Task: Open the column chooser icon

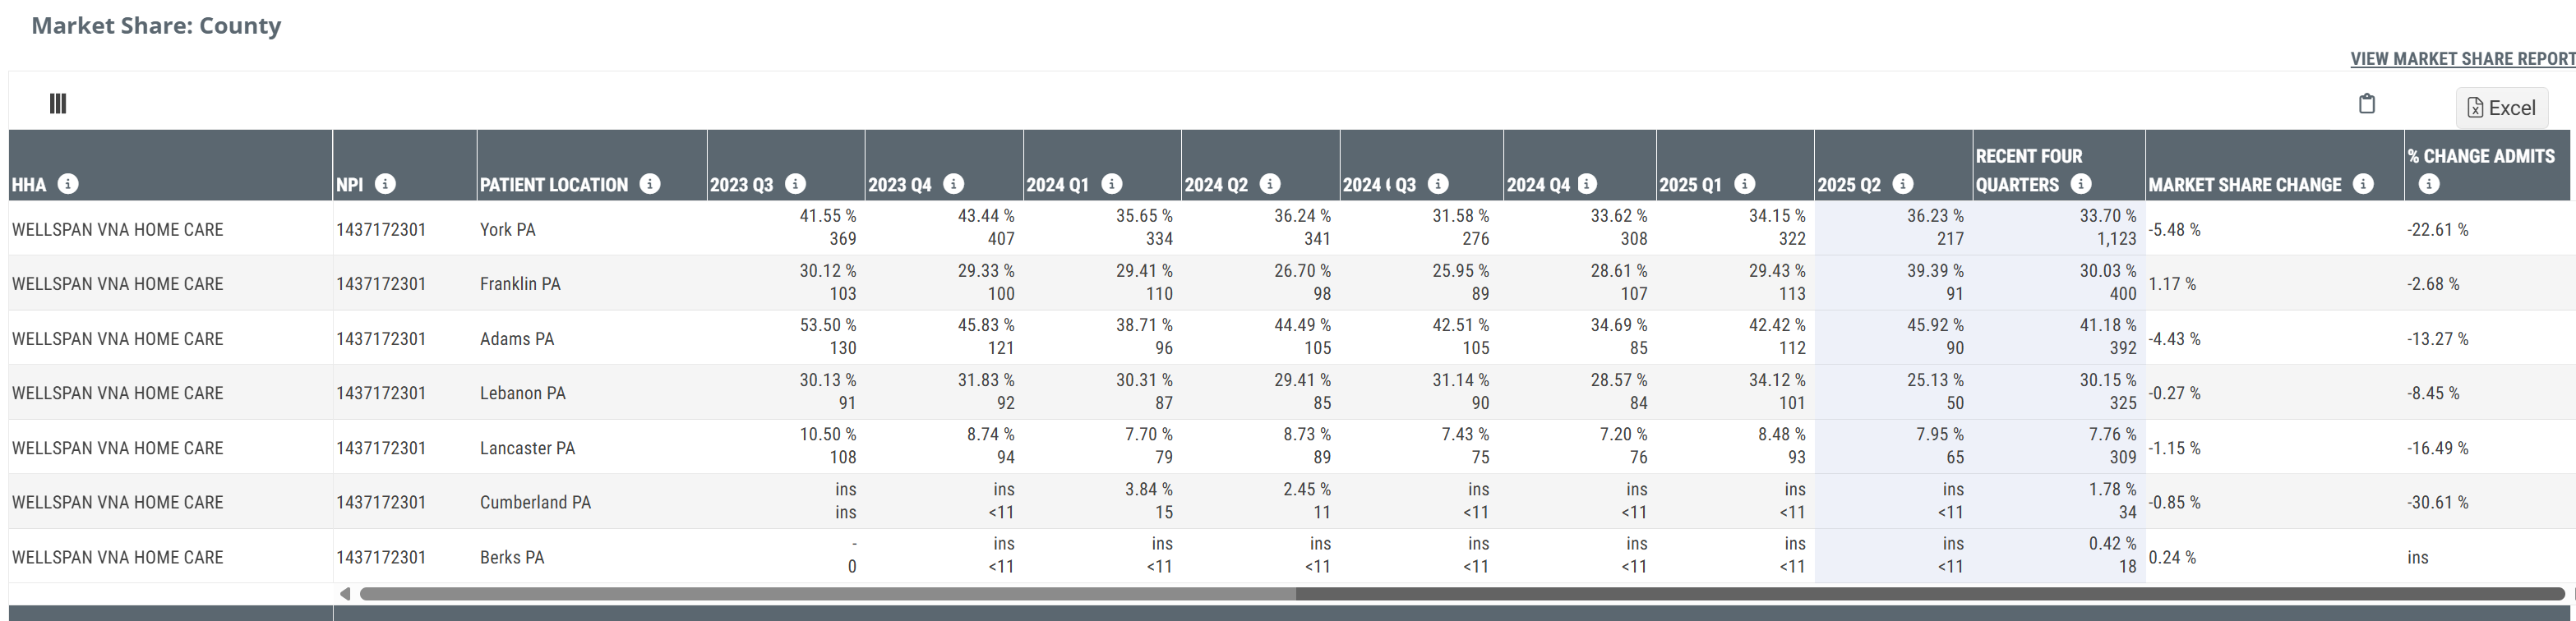Action: (x=58, y=104)
